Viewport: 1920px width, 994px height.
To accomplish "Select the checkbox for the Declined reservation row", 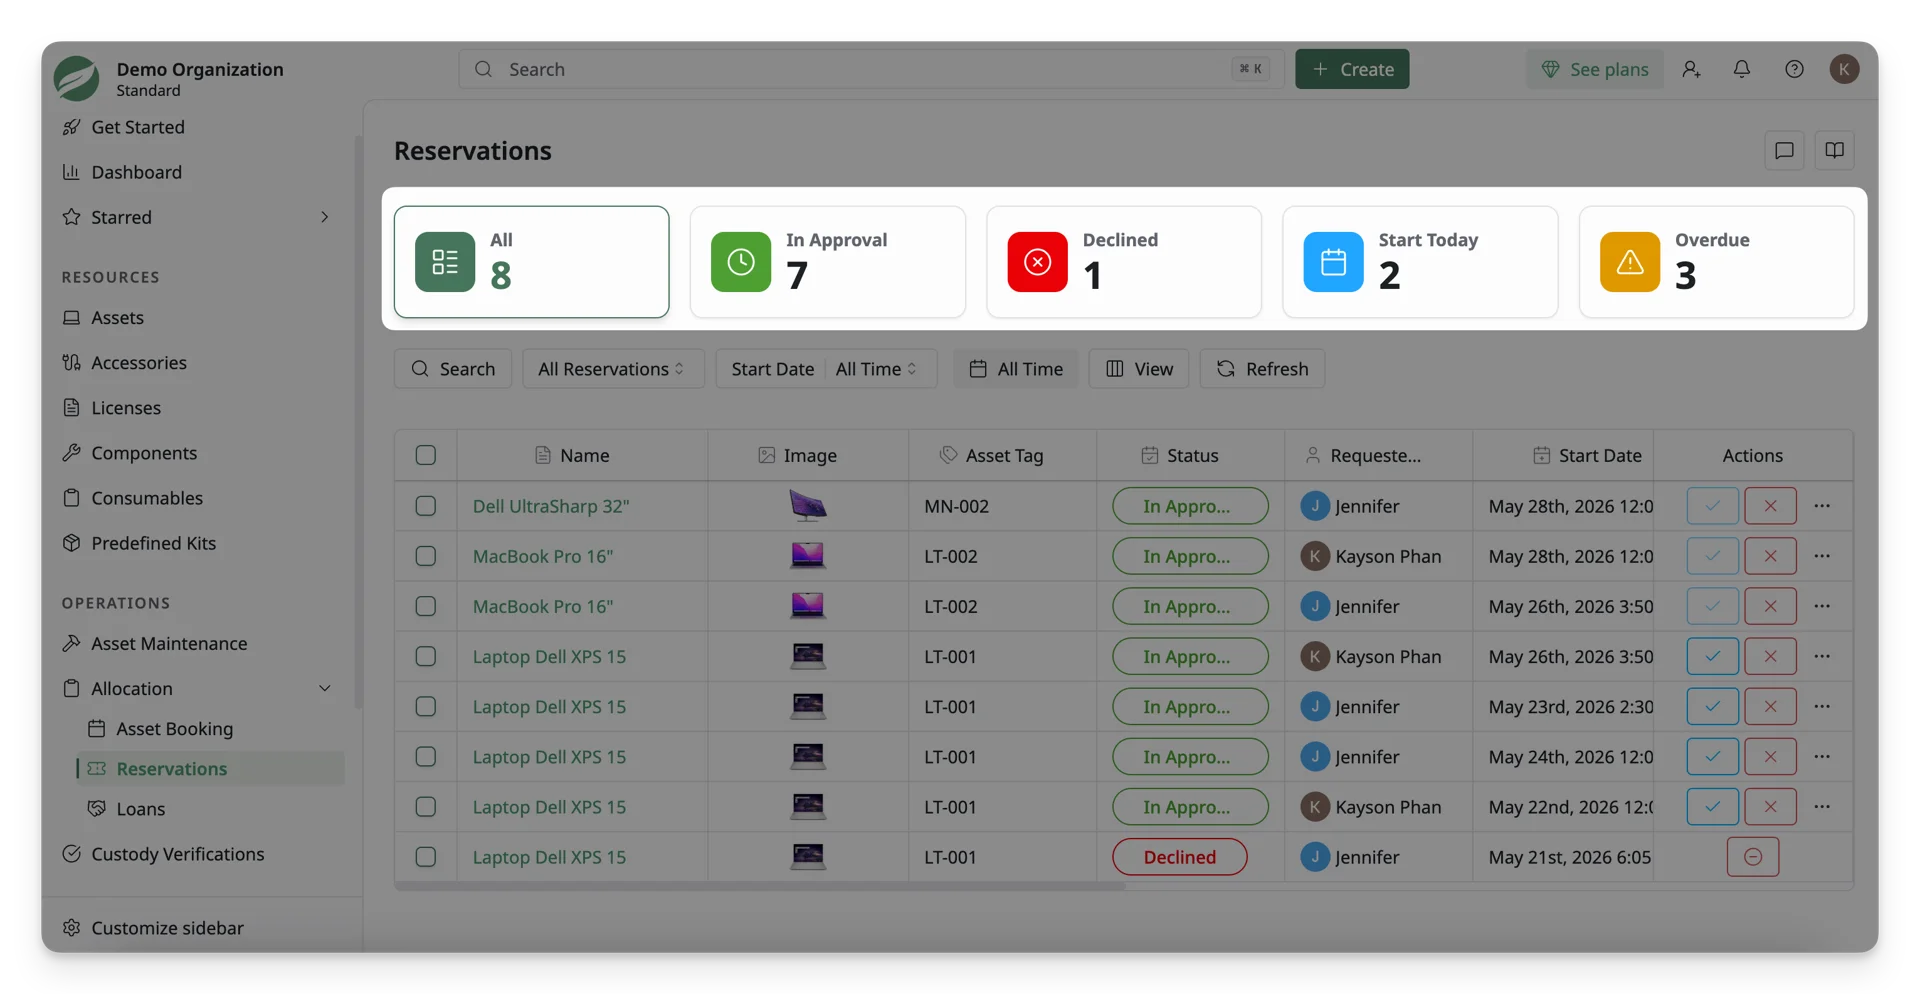I will (x=426, y=857).
